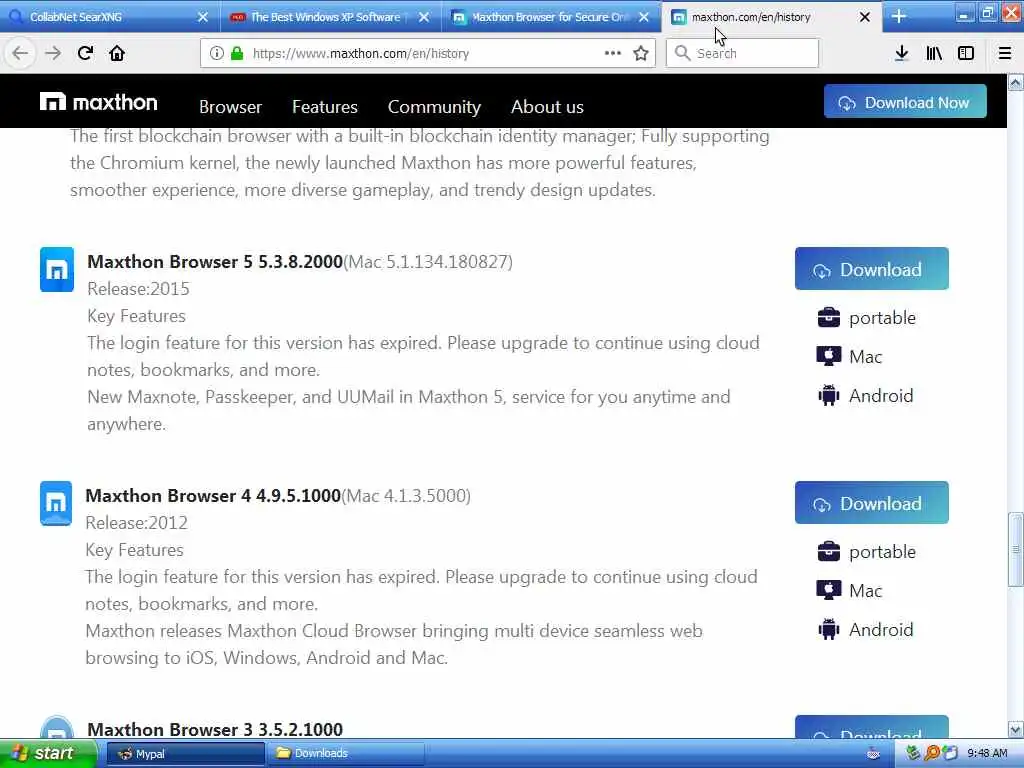This screenshot has width=1024, height=768.
Task: Choose Mac download for Maxthon 5
Action: pyautogui.click(x=849, y=356)
